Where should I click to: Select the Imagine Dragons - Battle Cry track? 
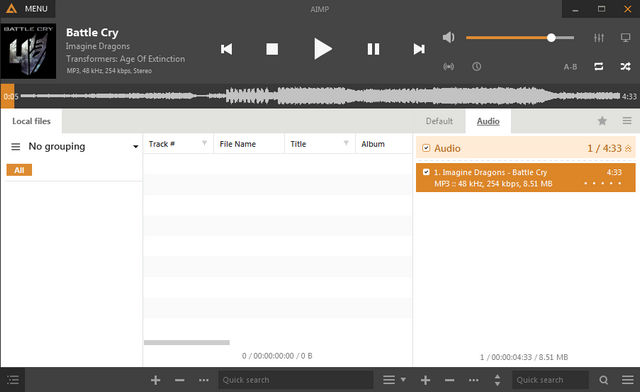coord(526,178)
